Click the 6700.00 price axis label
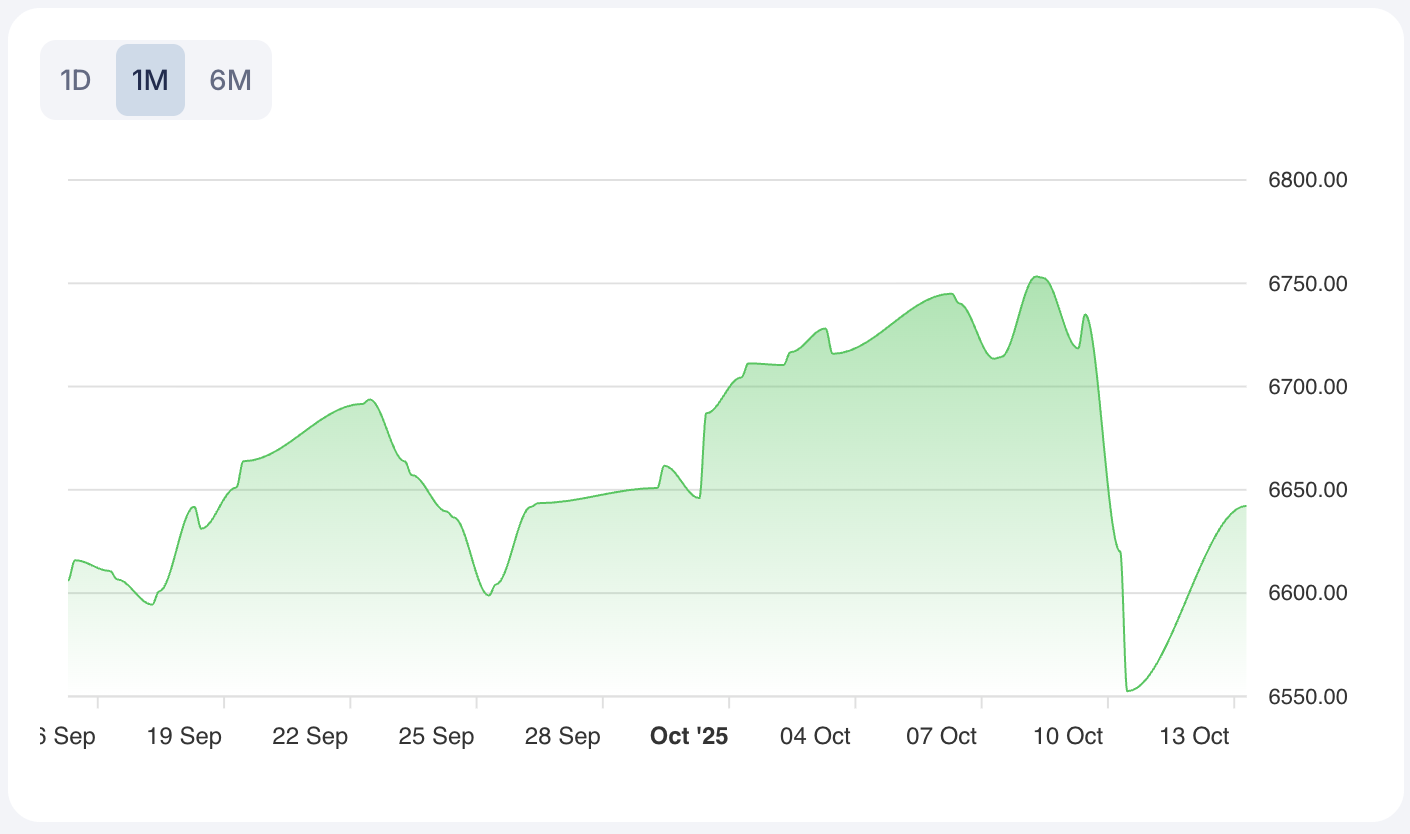This screenshot has height=834, width=1410. coord(1308,387)
